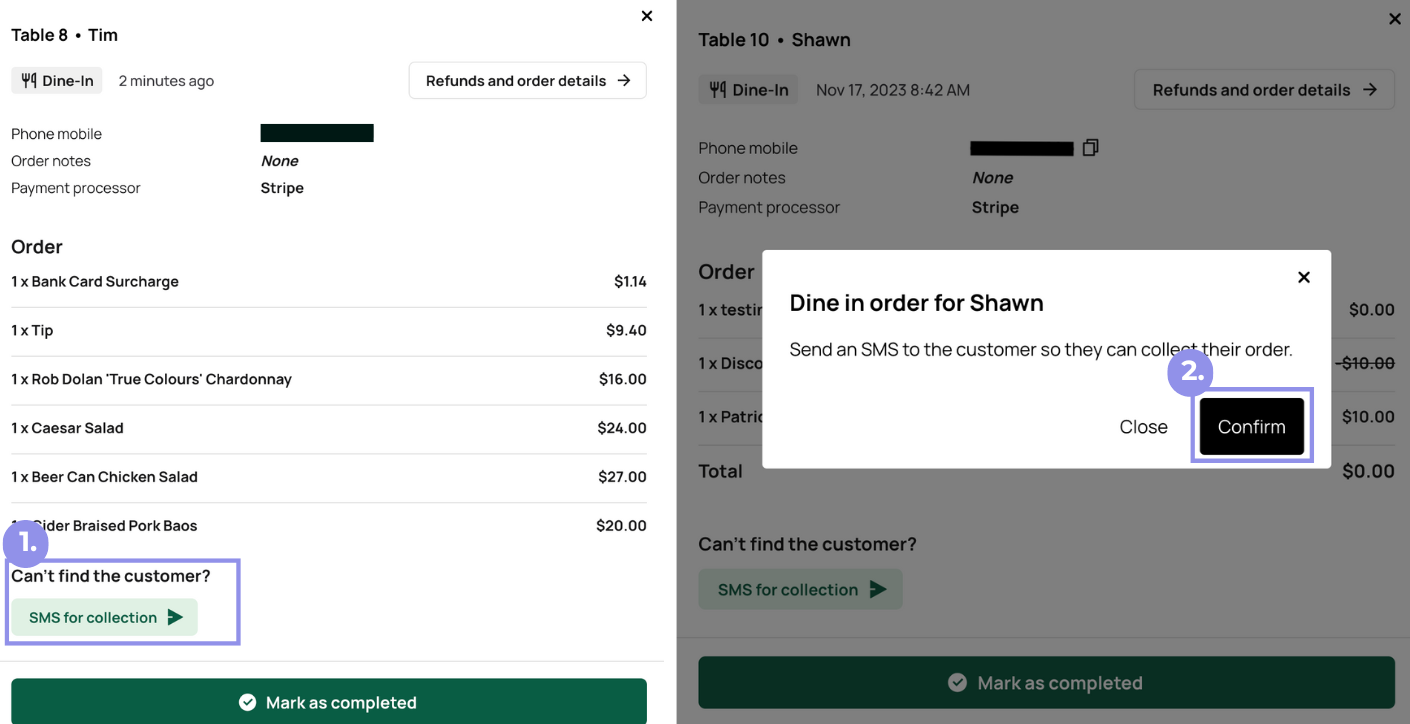
Task: Close Tim's Table 8 order panel
Action: 647,16
